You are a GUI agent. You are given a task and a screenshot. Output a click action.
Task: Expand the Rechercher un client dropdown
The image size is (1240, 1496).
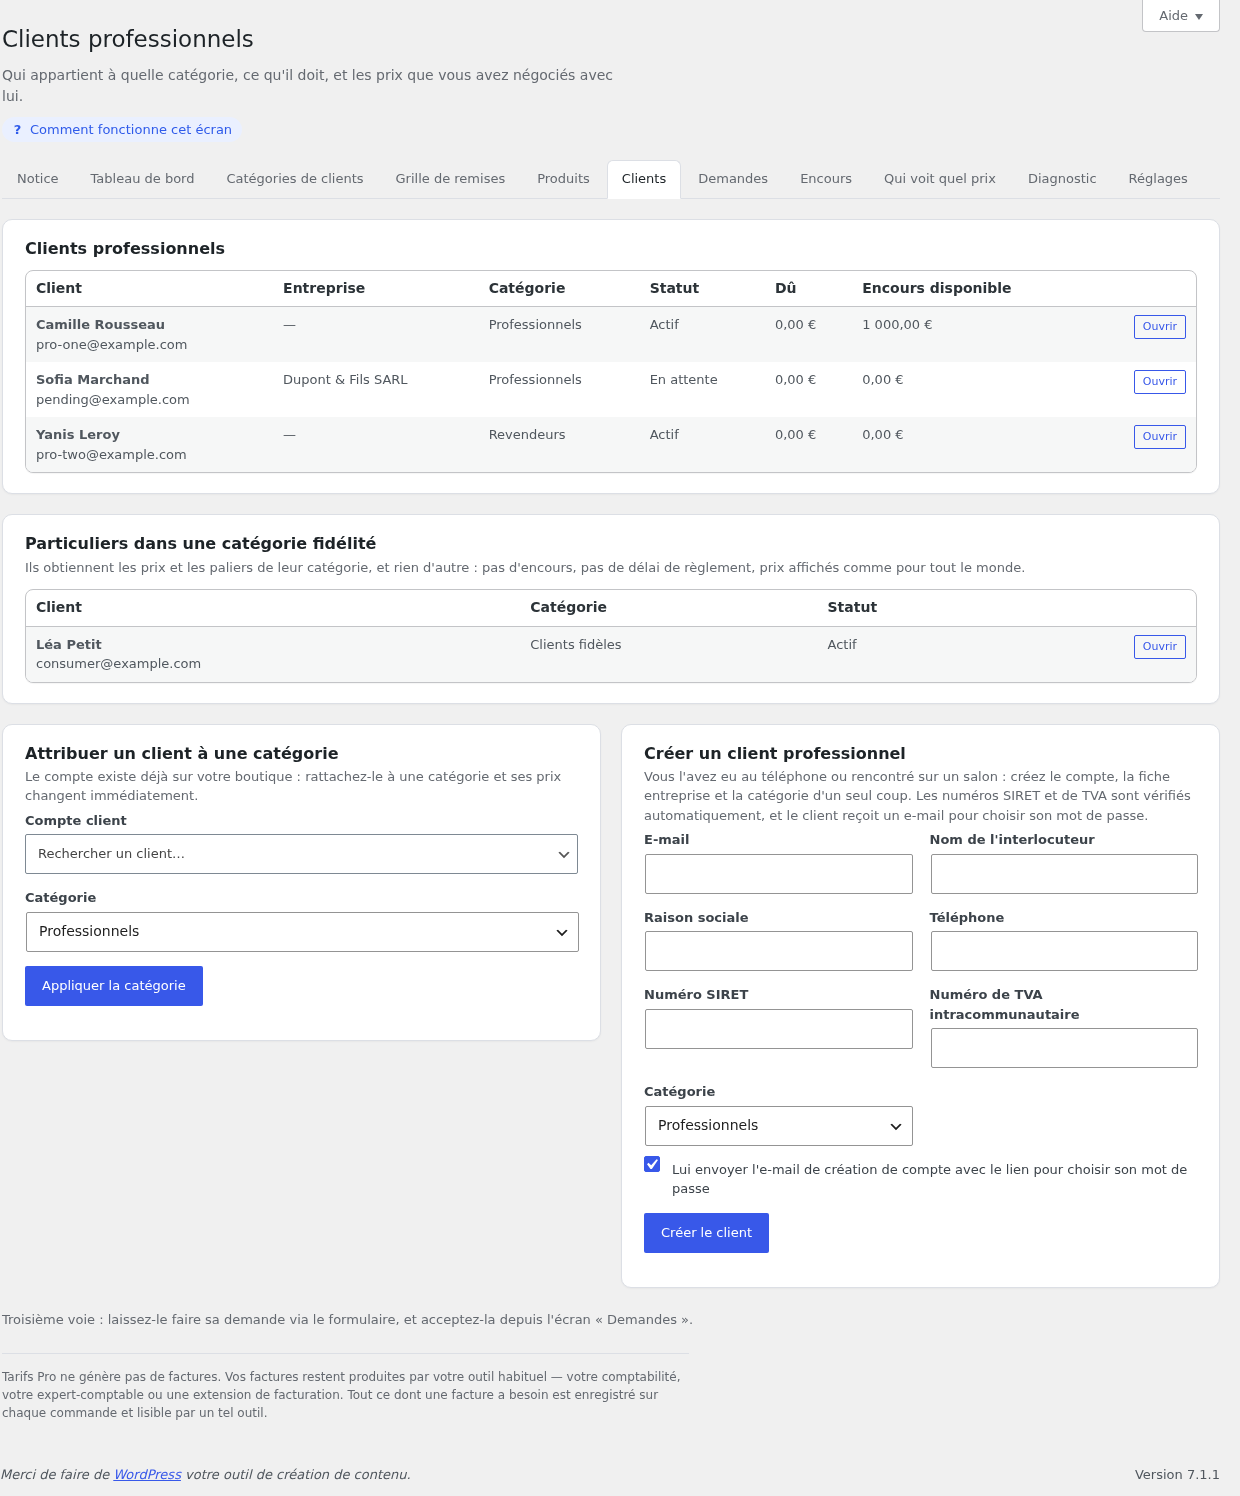pos(301,854)
